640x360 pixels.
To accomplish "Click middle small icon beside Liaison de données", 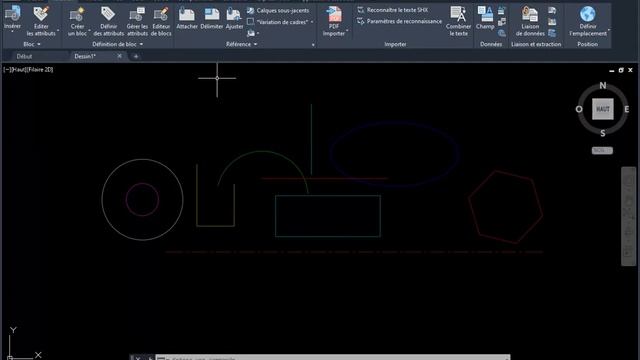I will tap(552, 22).
